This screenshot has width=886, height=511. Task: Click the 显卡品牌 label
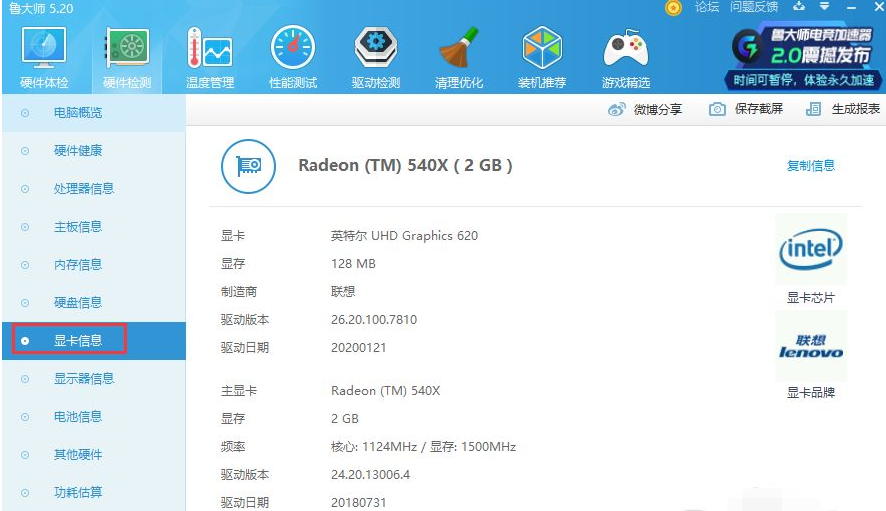coord(811,393)
